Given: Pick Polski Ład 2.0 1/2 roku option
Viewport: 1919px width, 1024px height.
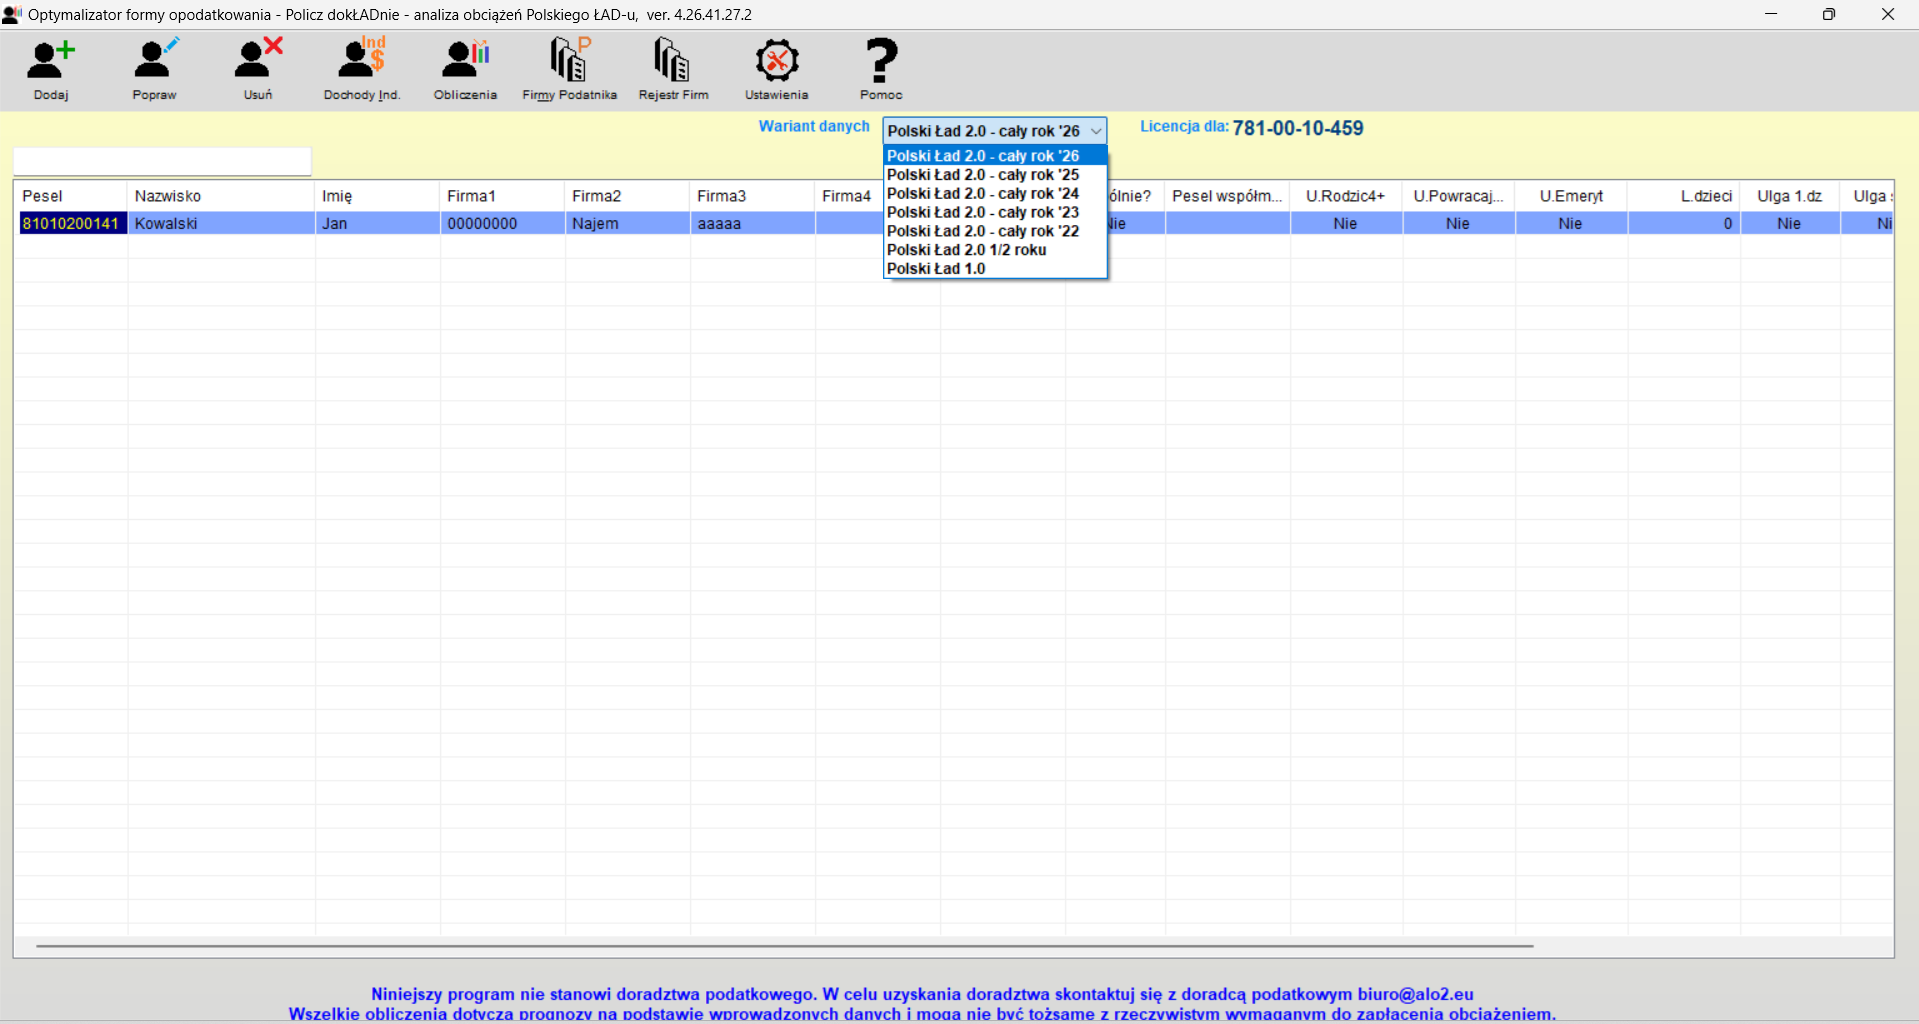Looking at the screenshot, I should (x=966, y=250).
